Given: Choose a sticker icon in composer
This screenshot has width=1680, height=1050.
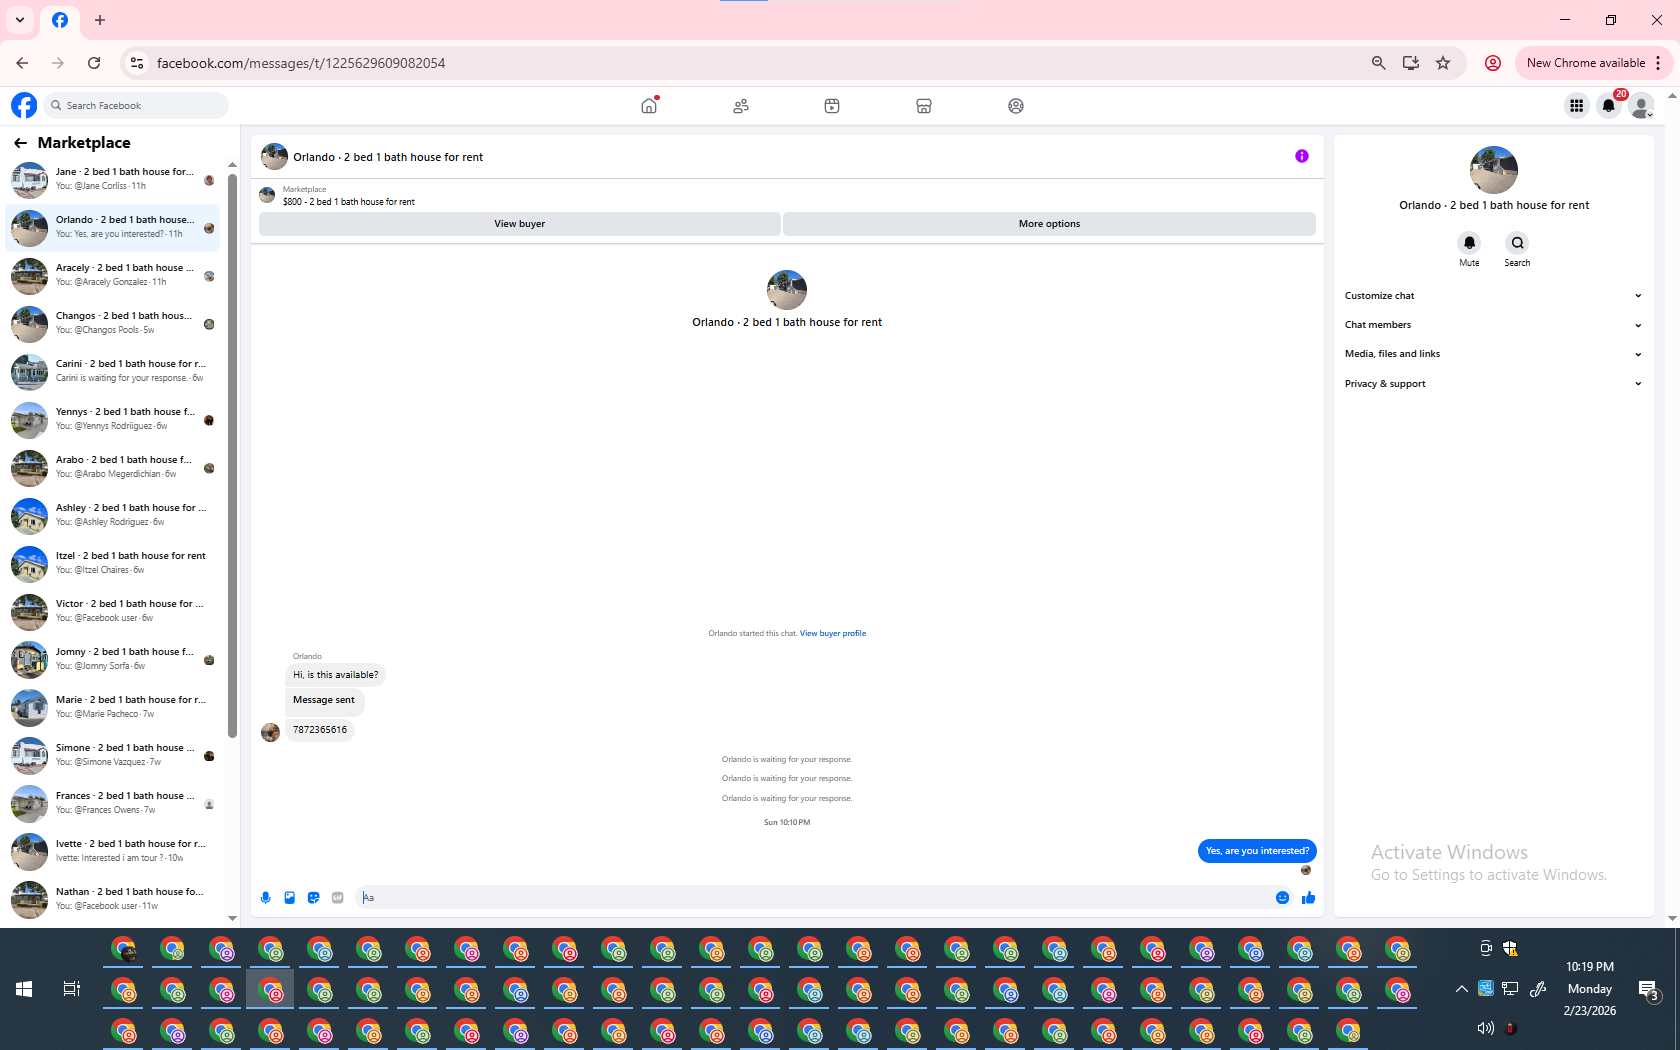Looking at the screenshot, I should click(313, 898).
